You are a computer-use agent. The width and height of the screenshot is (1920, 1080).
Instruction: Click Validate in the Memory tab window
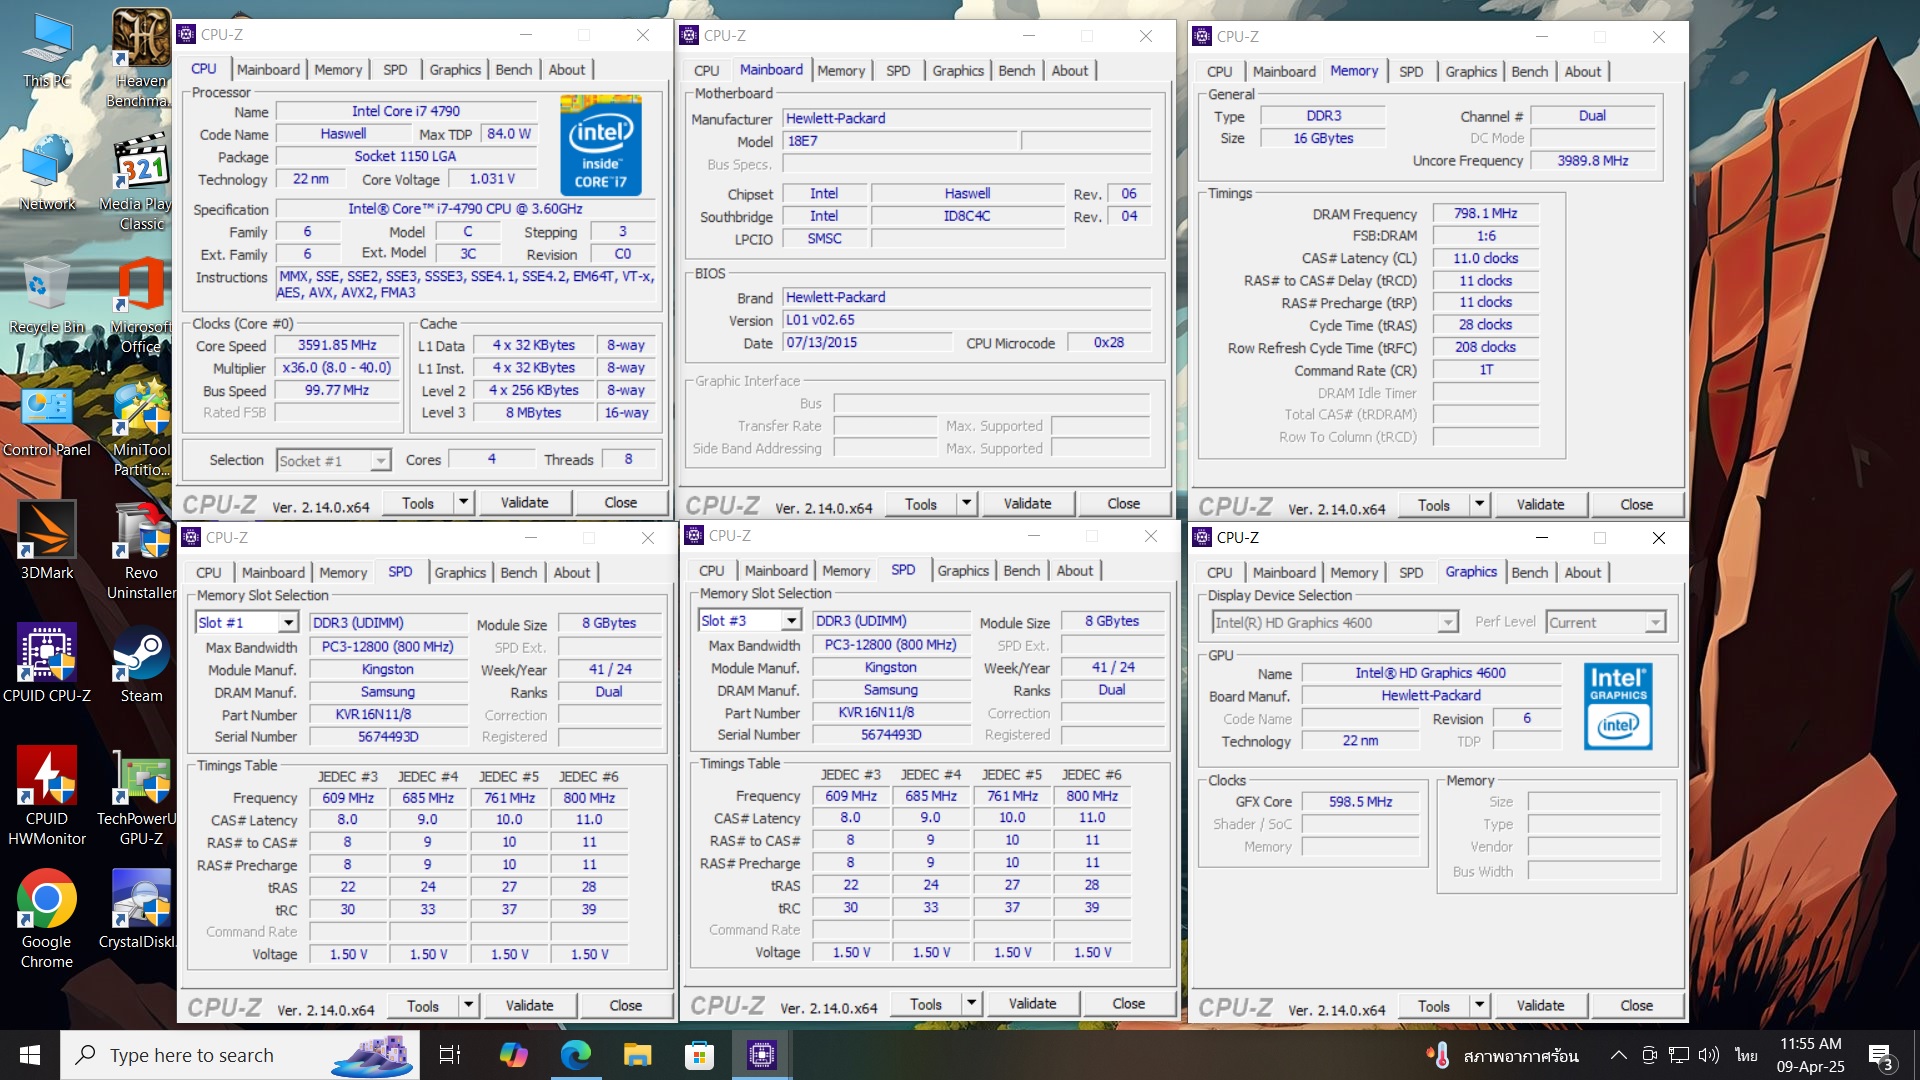[x=1539, y=505]
